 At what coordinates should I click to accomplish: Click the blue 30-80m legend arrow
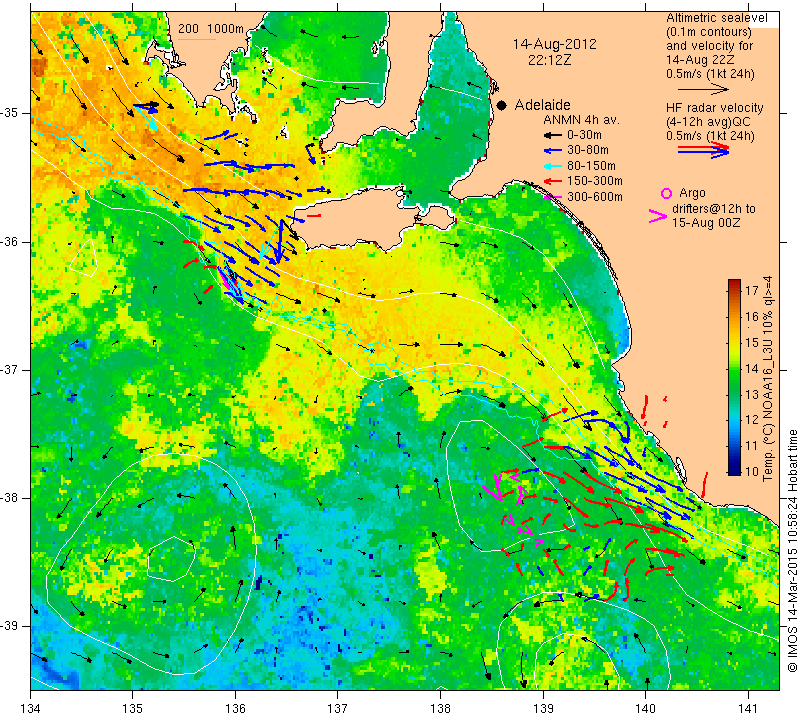point(552,151)
